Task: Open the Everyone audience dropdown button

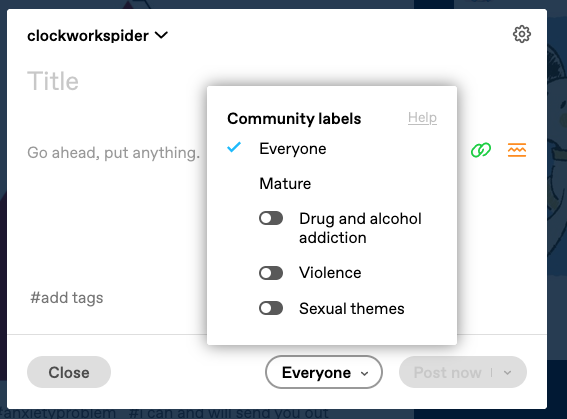Action: point(324,372)
